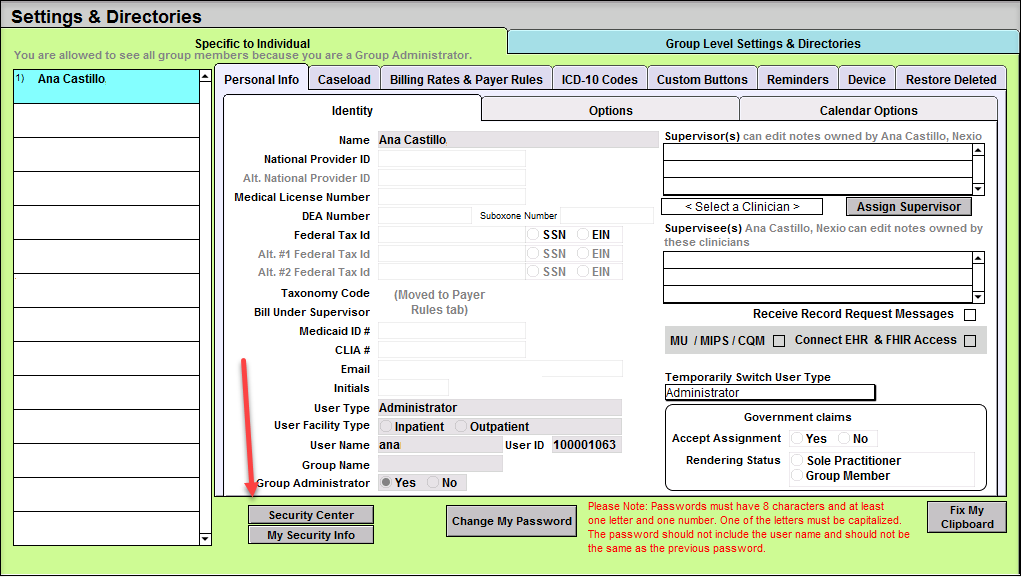Click the Assign Supervisor button
Image resolution: width=1021 pixels, height=577 pixels.
pos(908,207)
